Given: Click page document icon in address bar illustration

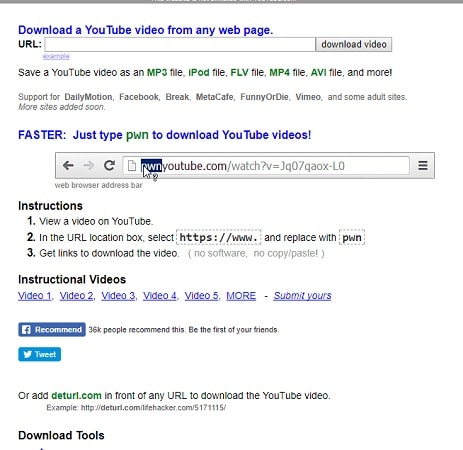Looking at the screenshot, I should click(132, 165).
